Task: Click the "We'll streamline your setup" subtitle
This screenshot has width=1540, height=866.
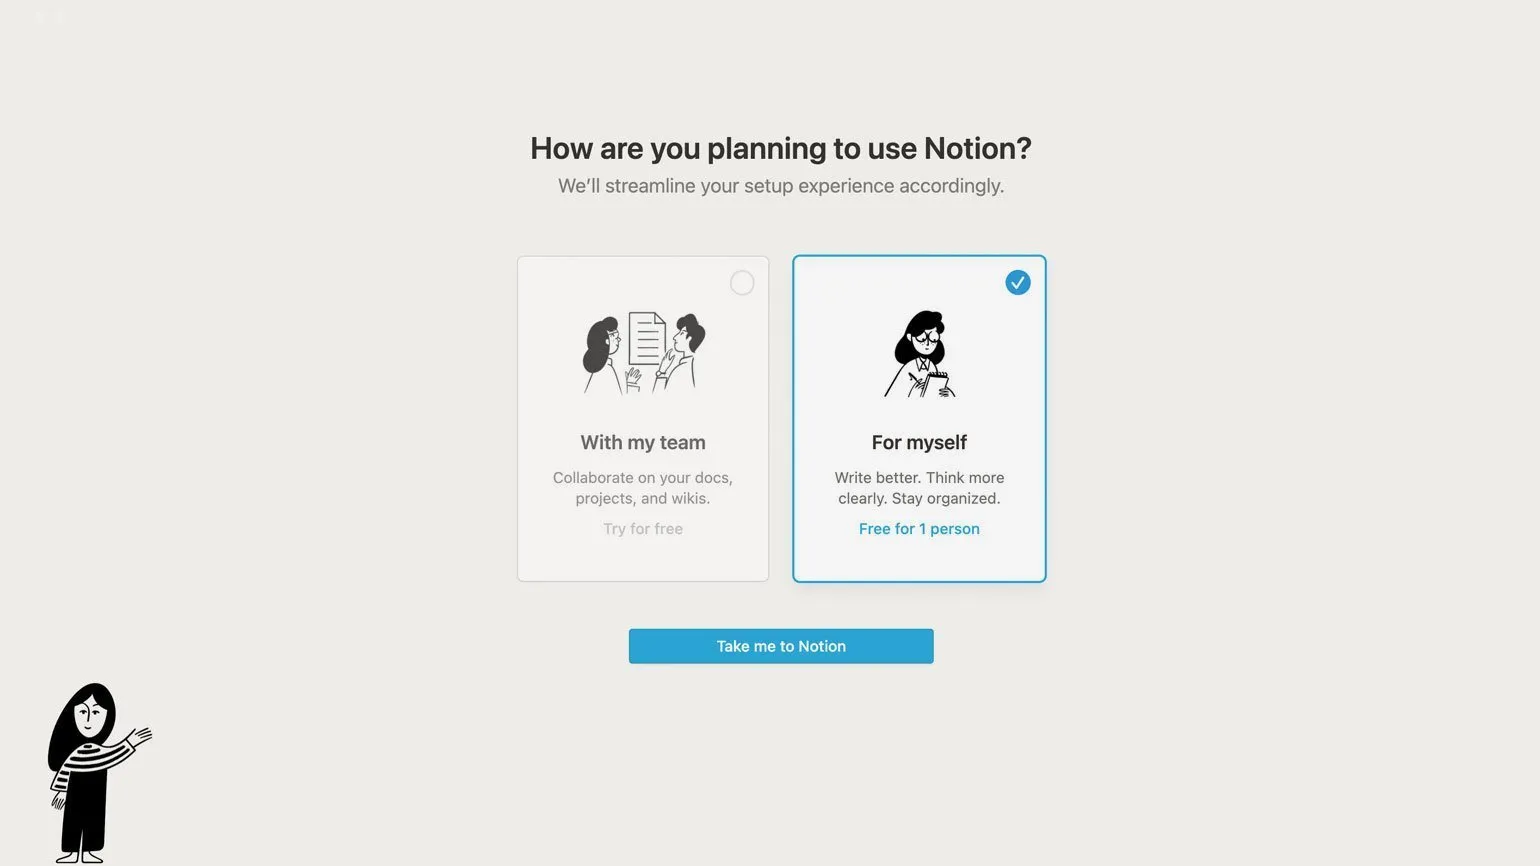Action: pyautogui.click(x=780, y=186)
